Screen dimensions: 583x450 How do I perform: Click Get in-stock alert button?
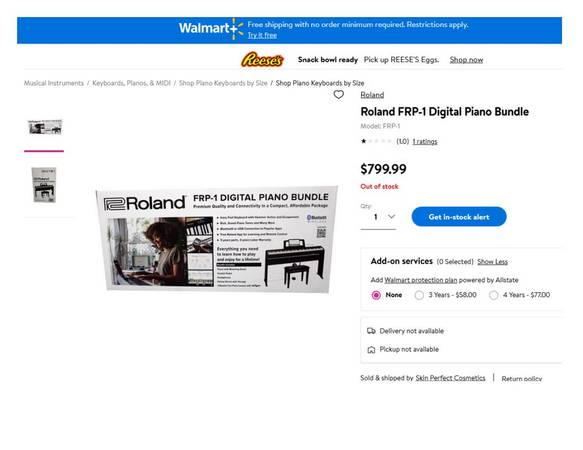[459, 217]
